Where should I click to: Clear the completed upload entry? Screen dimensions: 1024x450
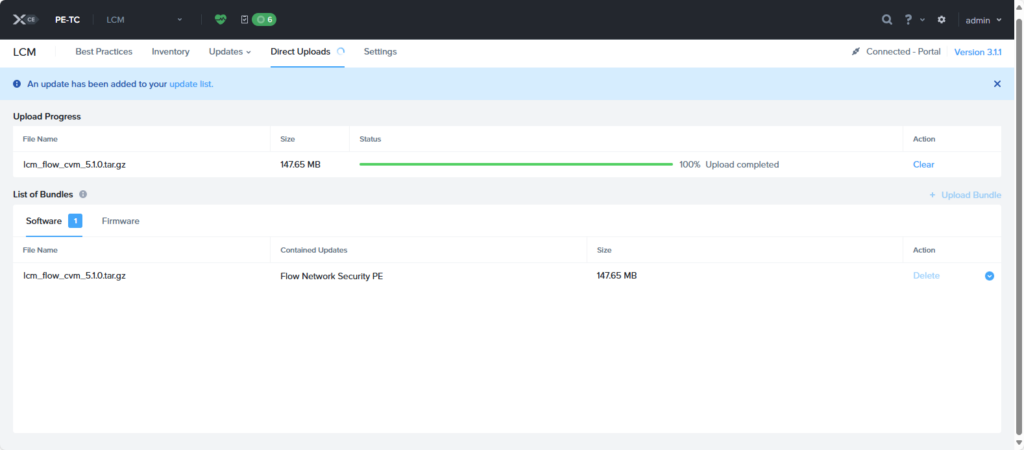click(x=923, y=165)
